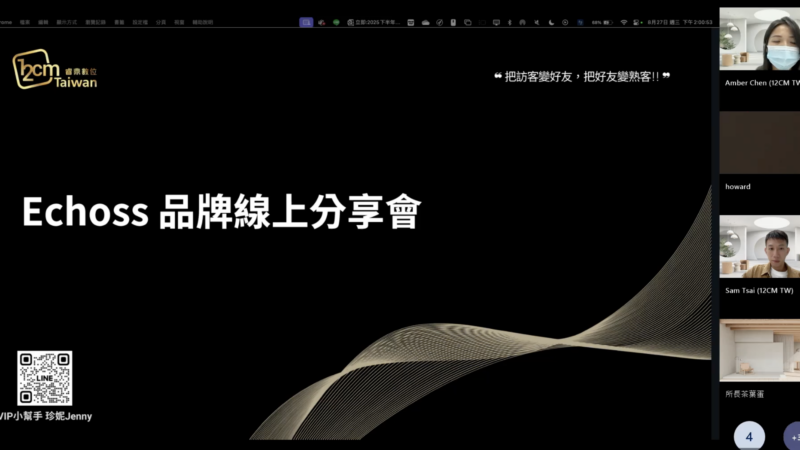
Task: Click the round button labeled 4
Action: tap(749, 437)
